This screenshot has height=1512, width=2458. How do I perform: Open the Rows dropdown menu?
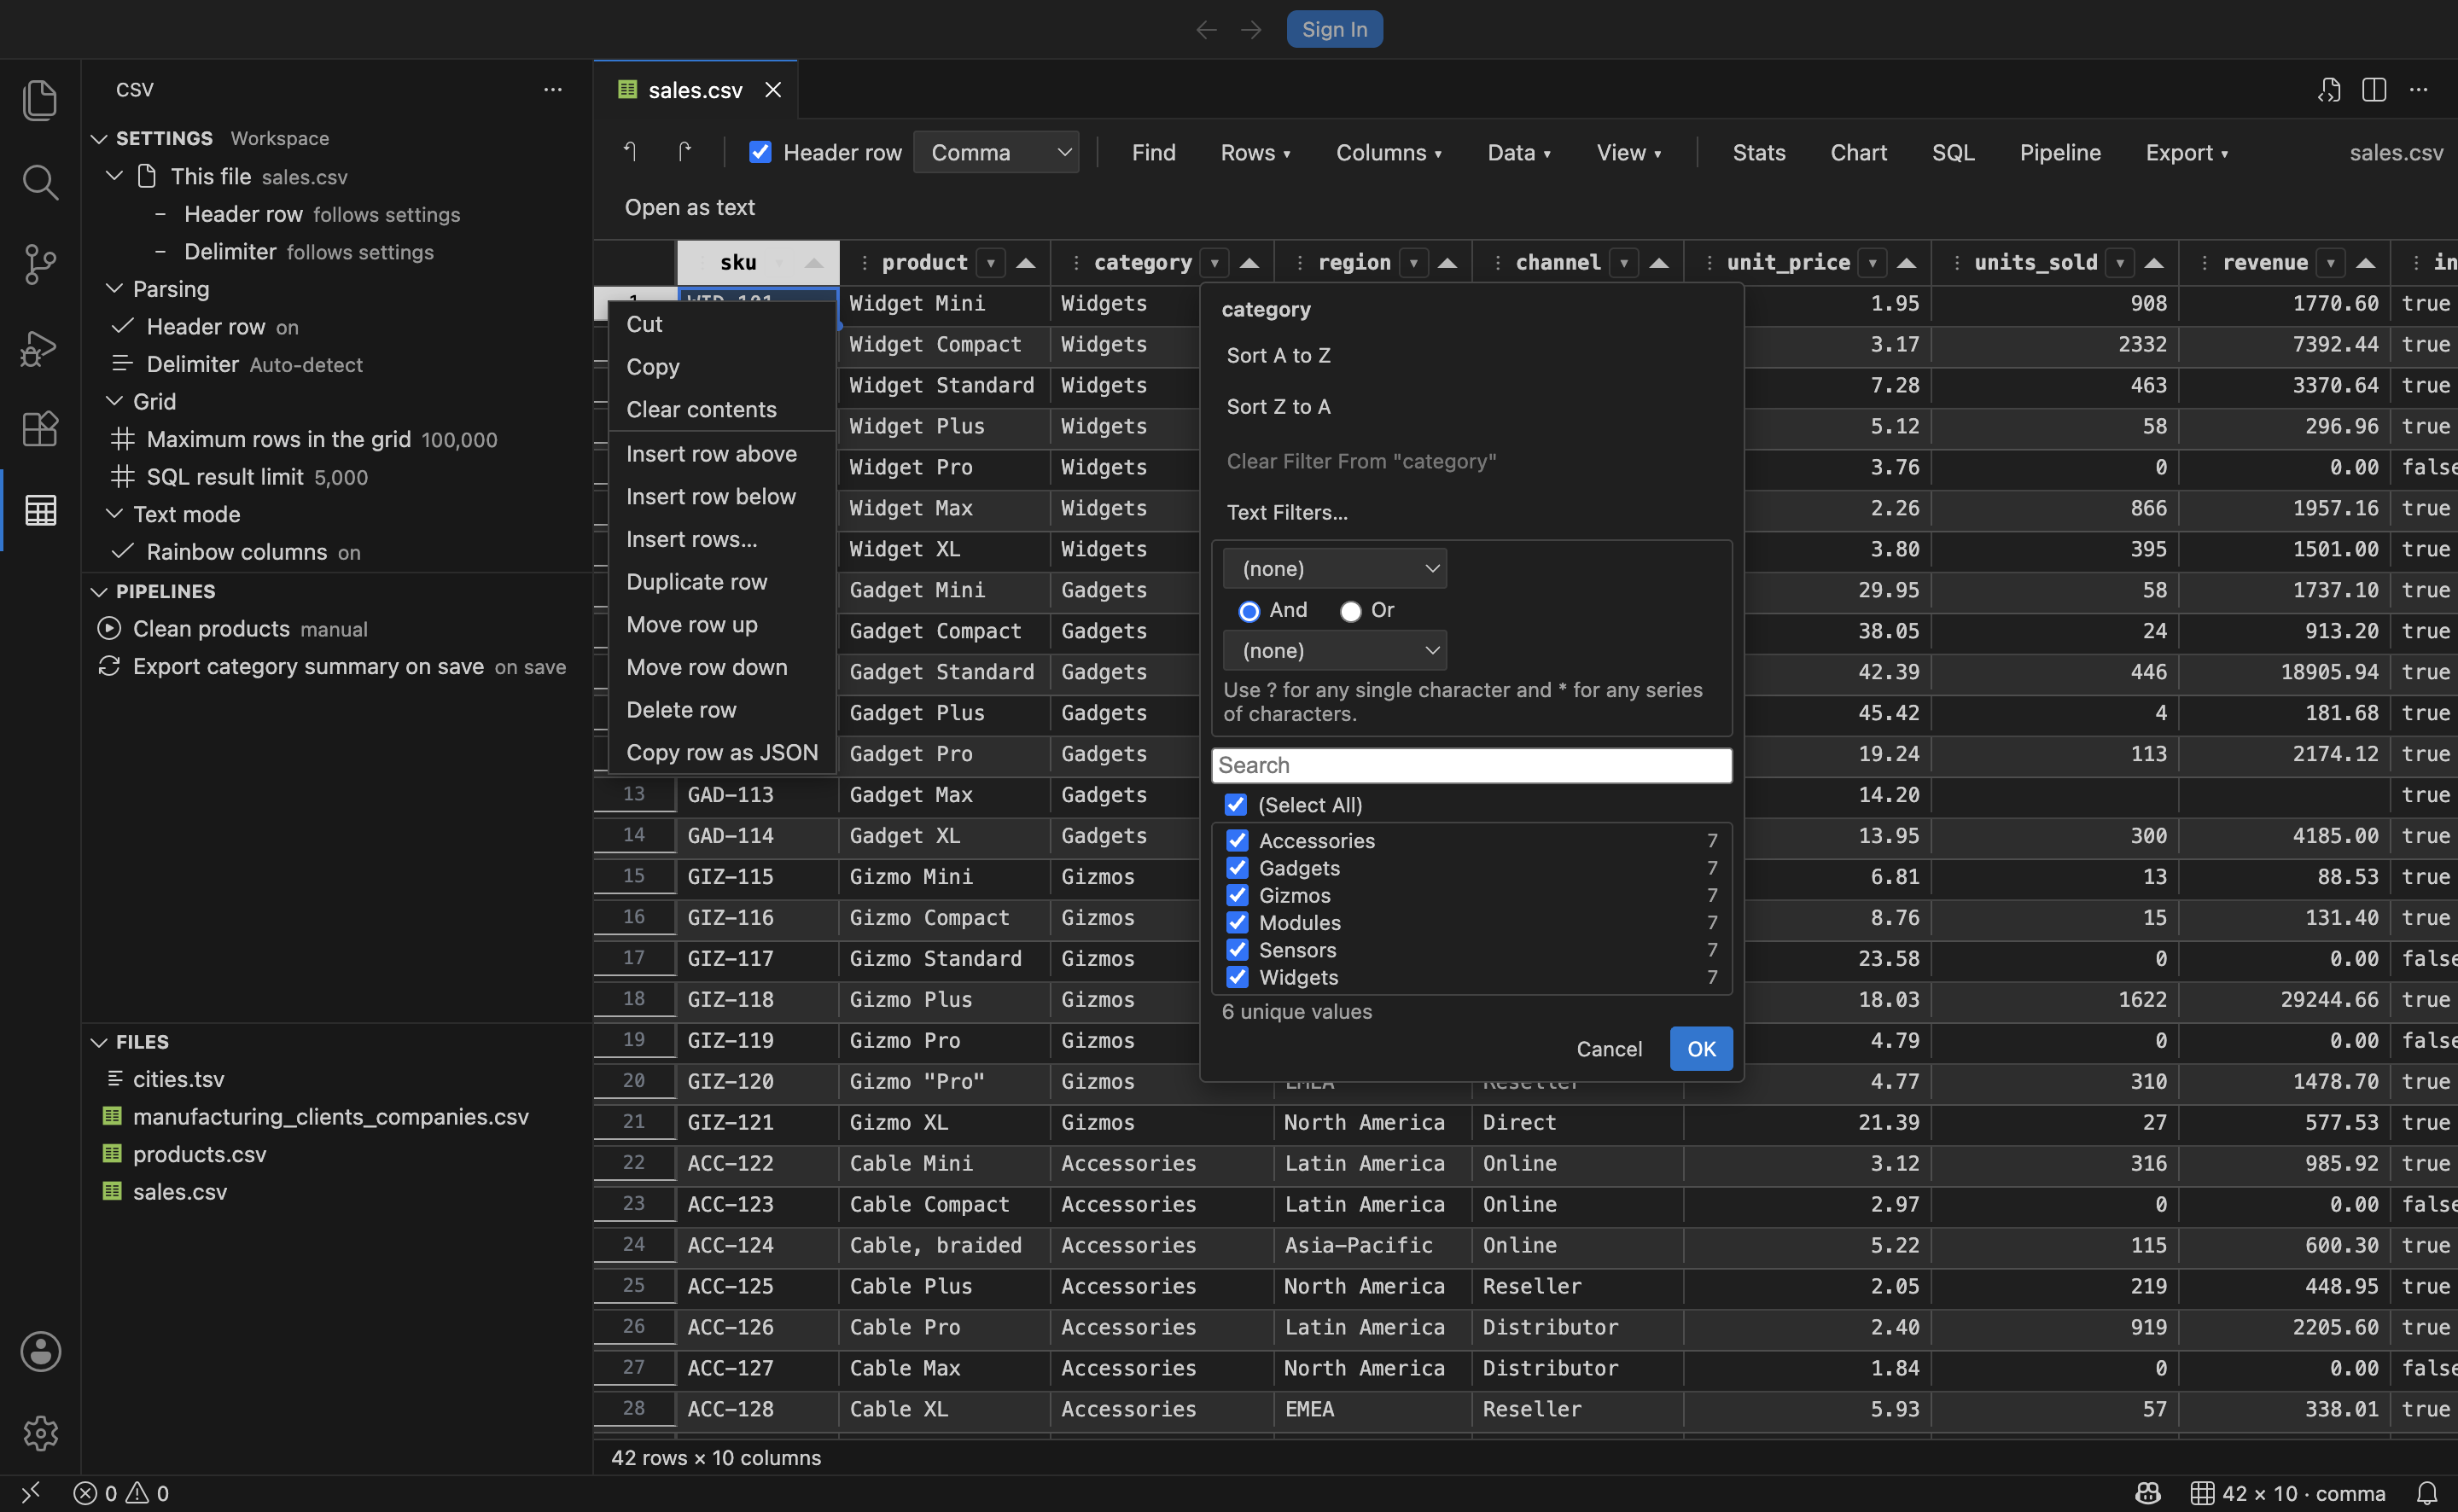(1255, 152)
